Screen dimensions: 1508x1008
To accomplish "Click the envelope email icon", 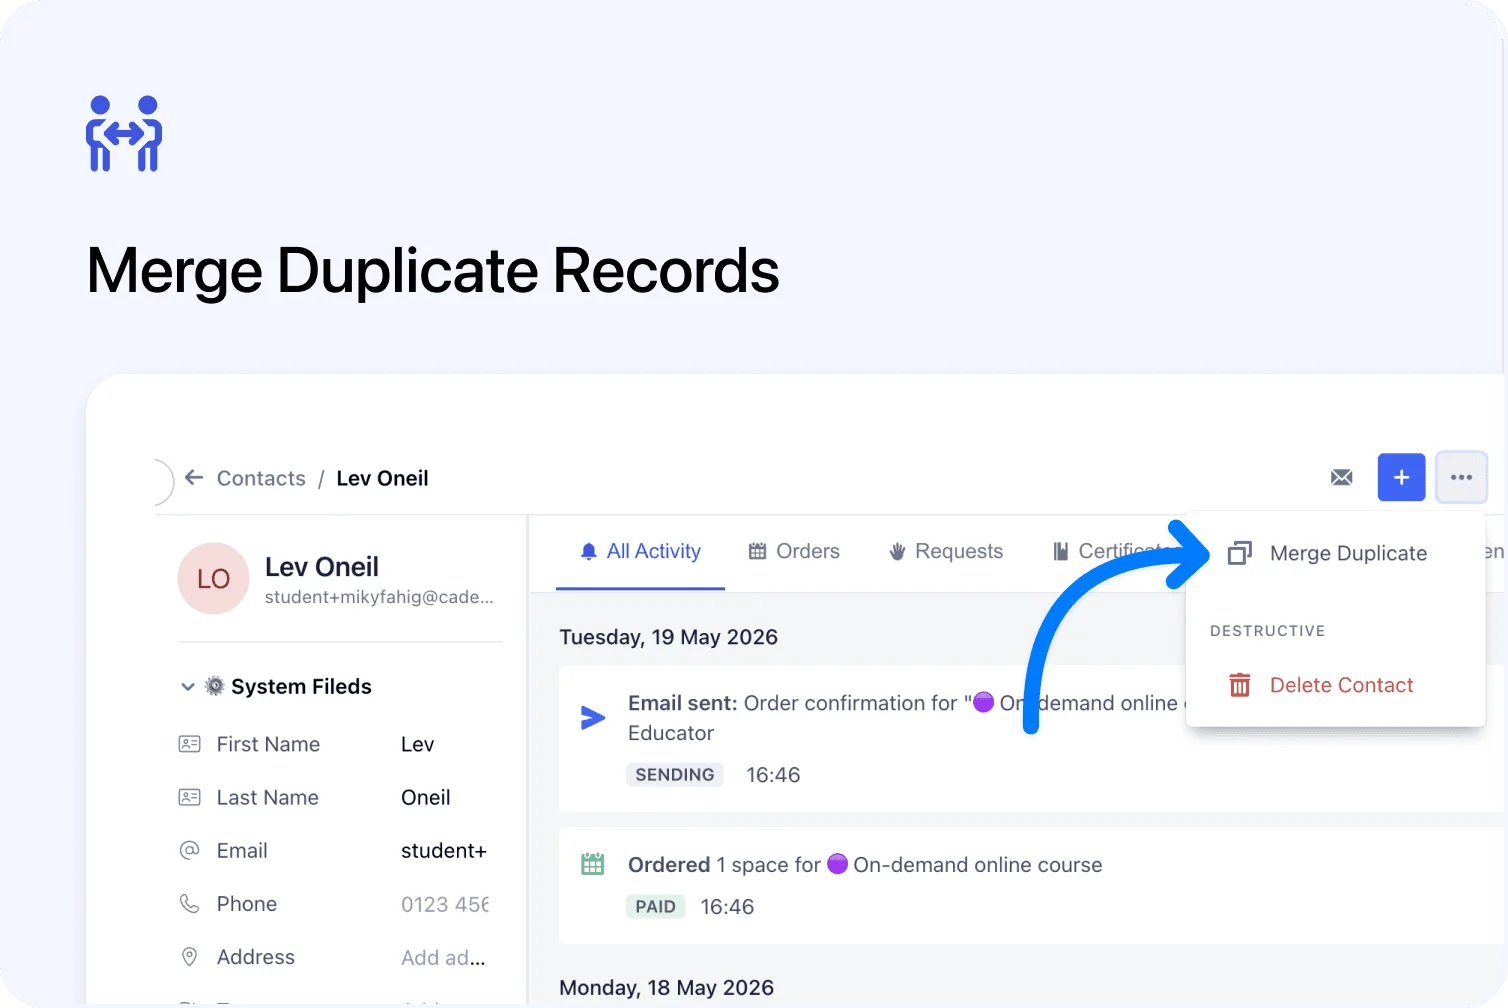I will pos(1342,477).
